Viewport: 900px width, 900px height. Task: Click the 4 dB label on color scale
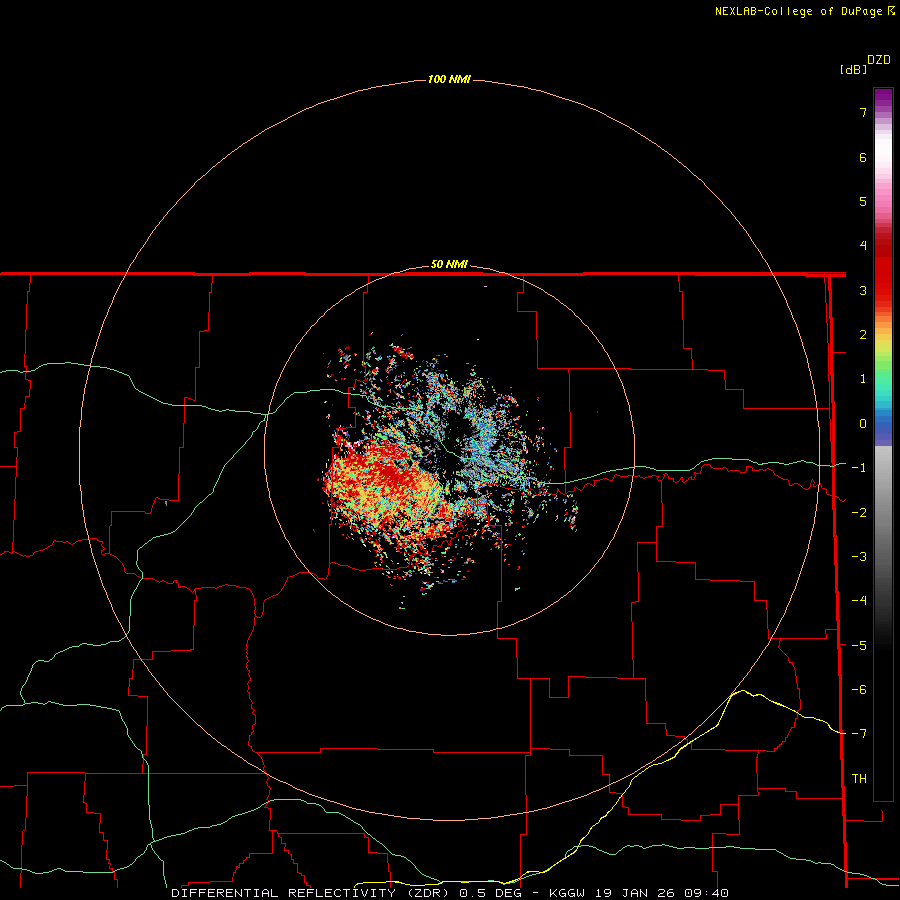point(863,246)
